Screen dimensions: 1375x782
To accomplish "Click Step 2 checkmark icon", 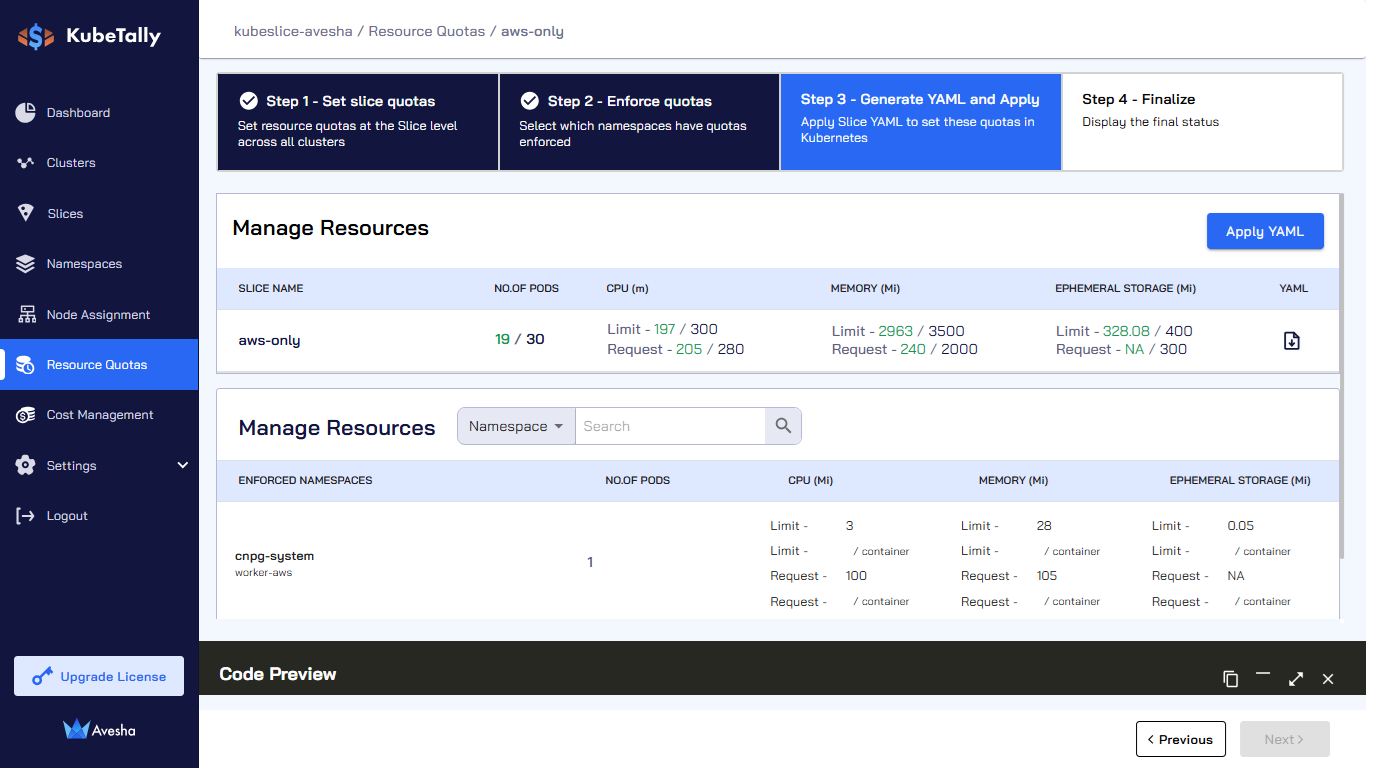I will (x=530, y=101).
